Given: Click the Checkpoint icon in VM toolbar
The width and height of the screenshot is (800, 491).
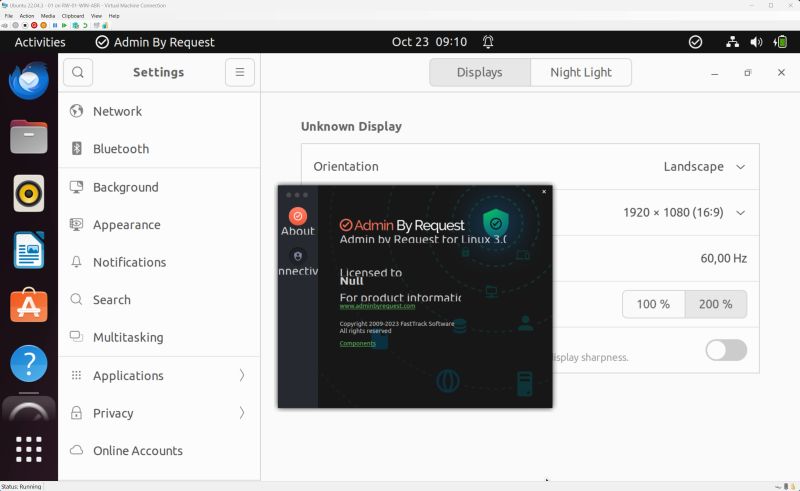Looking at the screenshot, I should point(76,25).
